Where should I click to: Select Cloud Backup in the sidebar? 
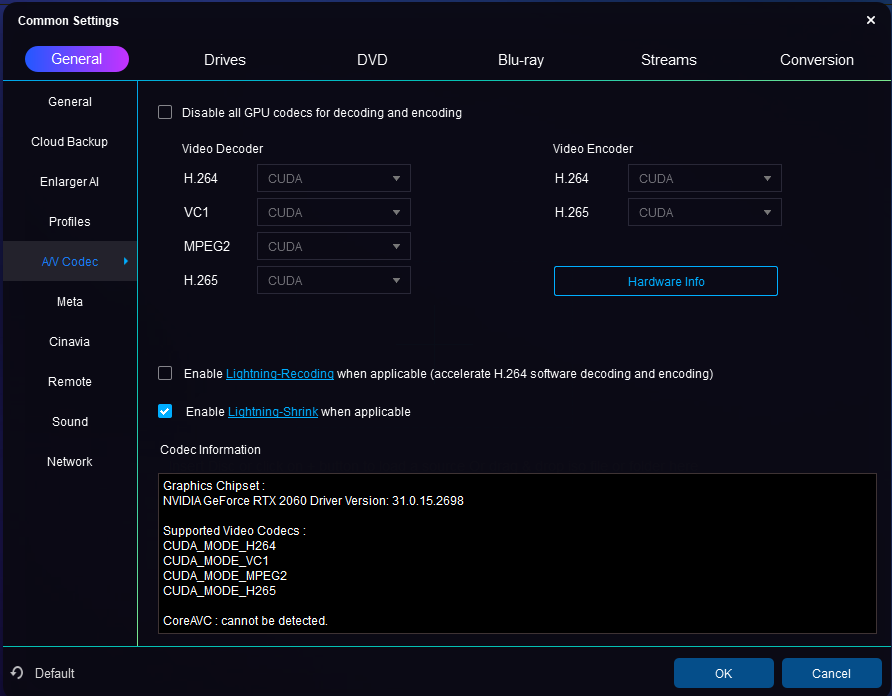click(x=70, y=142)
